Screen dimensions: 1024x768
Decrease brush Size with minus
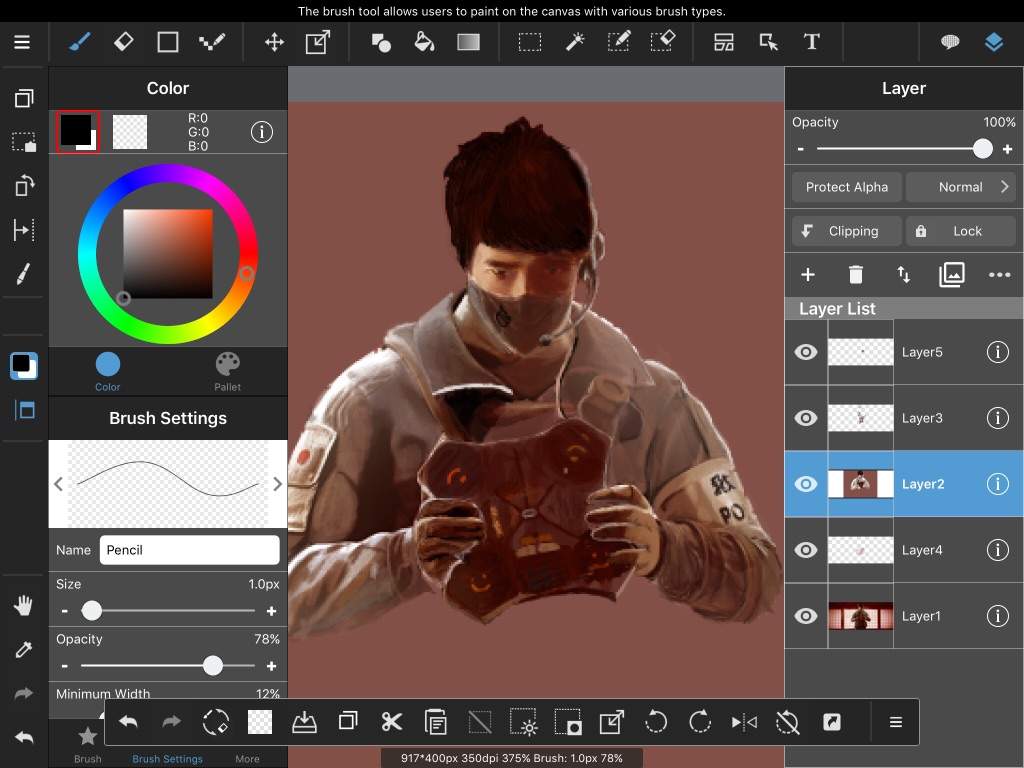(65, 611)
